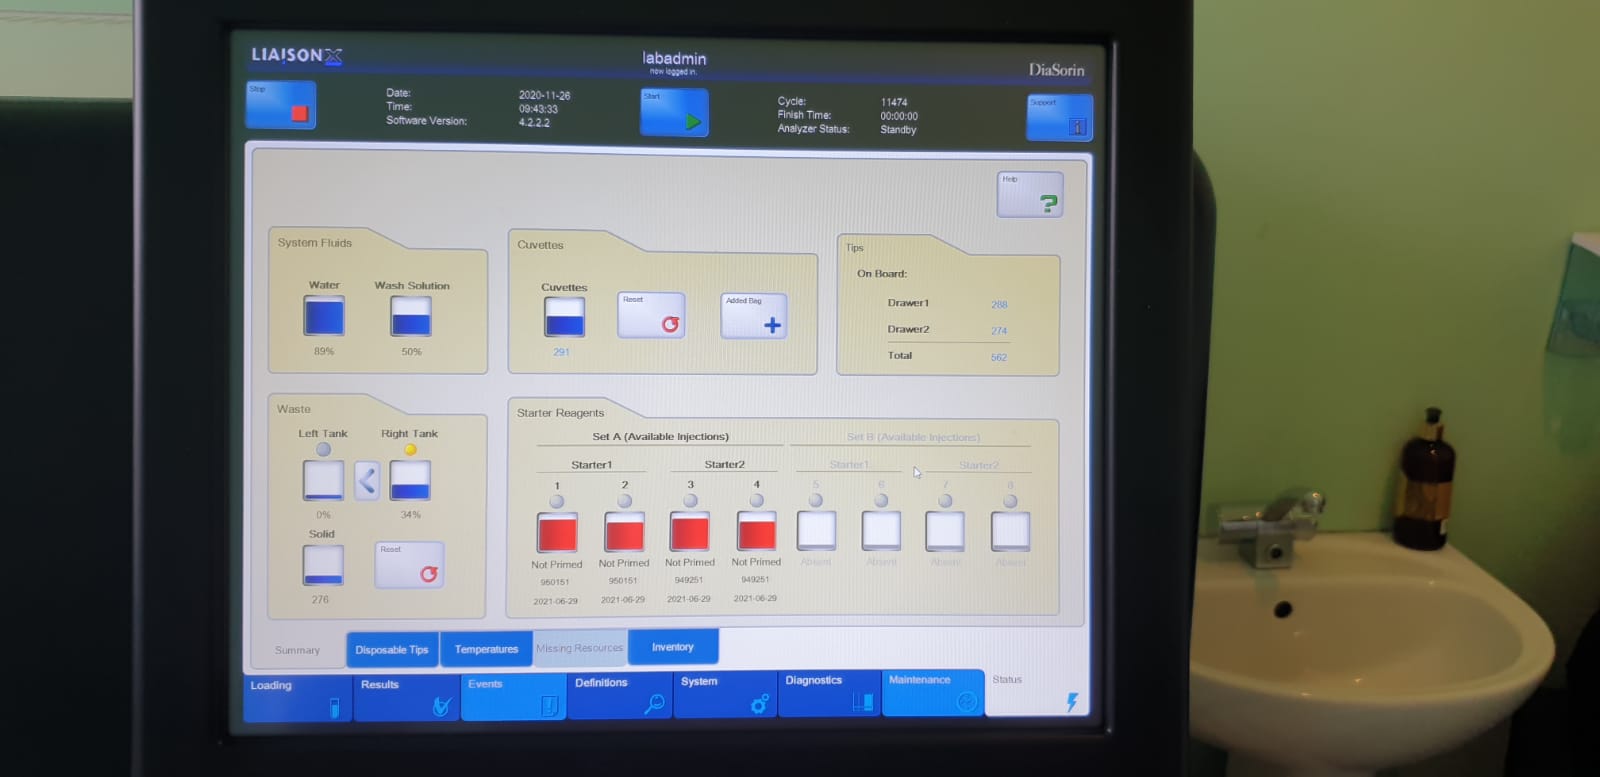Open the Support info button

(x=1059, y=118)
